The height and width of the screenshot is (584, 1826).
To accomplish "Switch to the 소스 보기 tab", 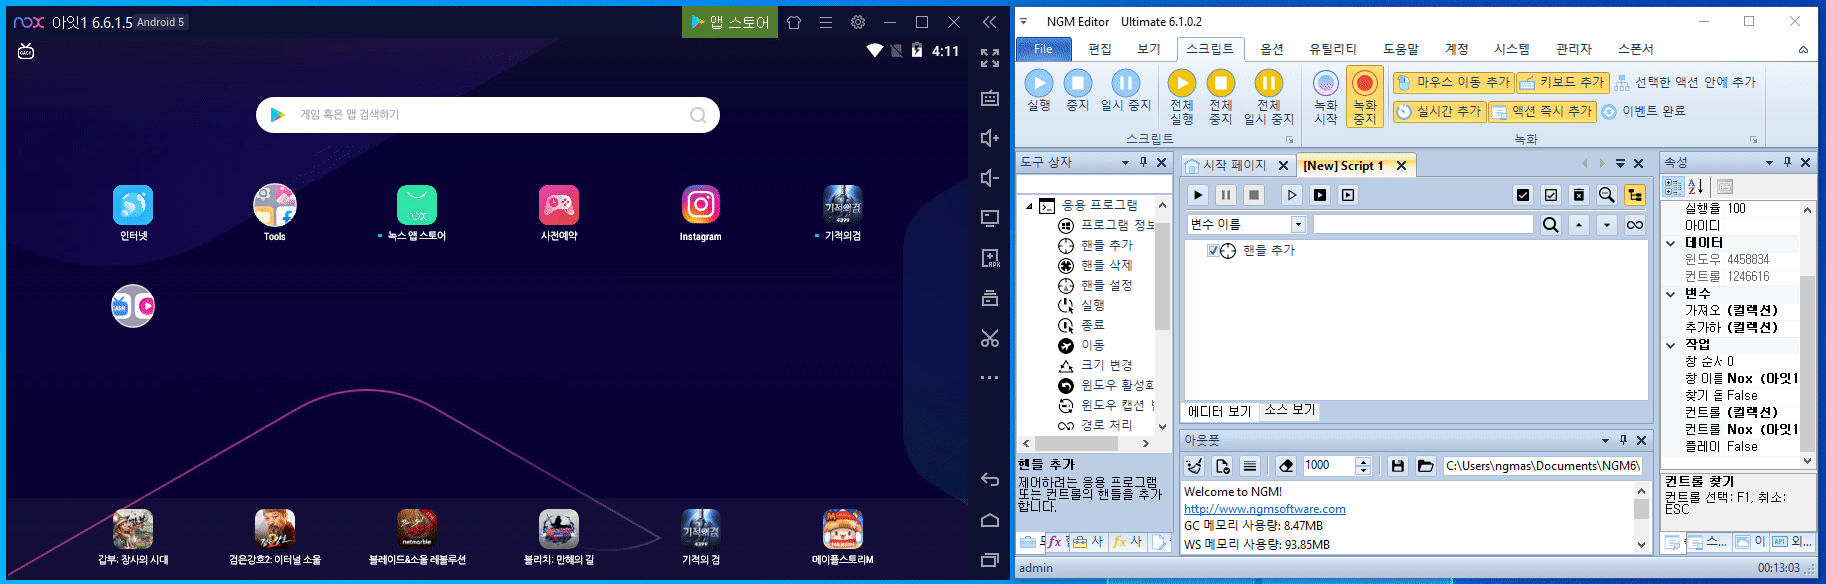I will click(1290, 410).
